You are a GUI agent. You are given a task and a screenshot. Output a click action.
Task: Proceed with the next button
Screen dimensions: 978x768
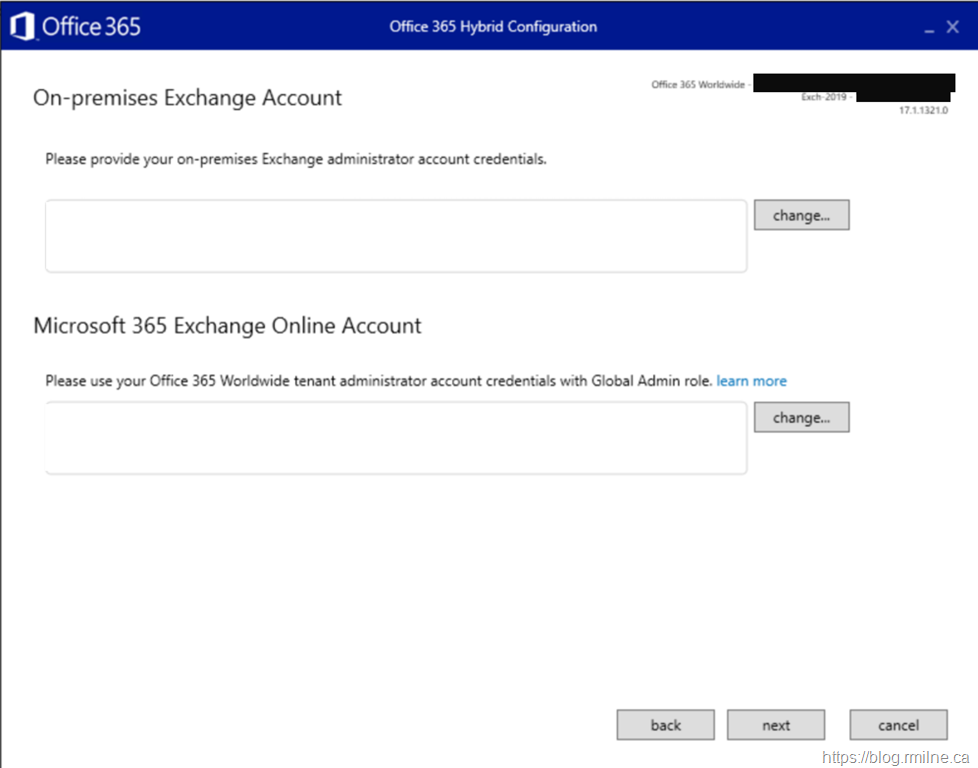776,725
